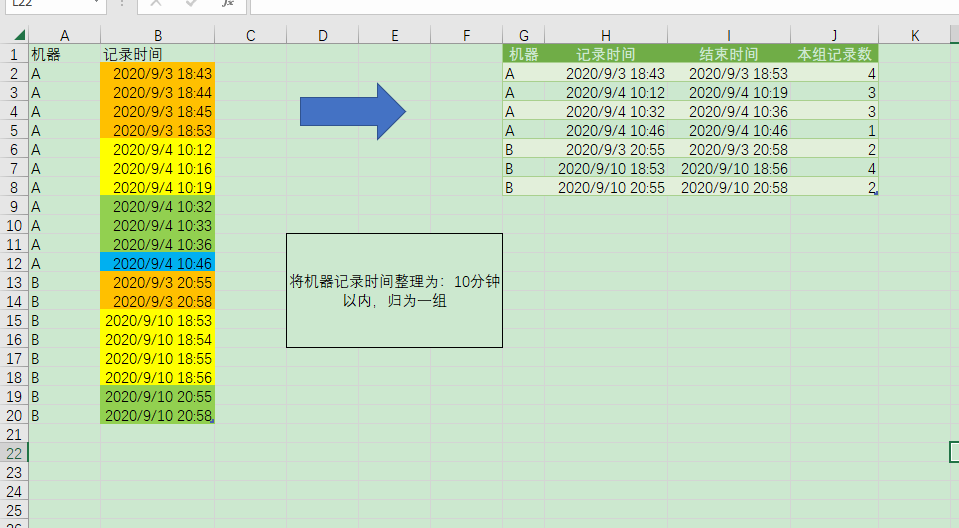
Task: Click cell B3 with 2020/9/3 18:44
Action: (x=158, y=92)
